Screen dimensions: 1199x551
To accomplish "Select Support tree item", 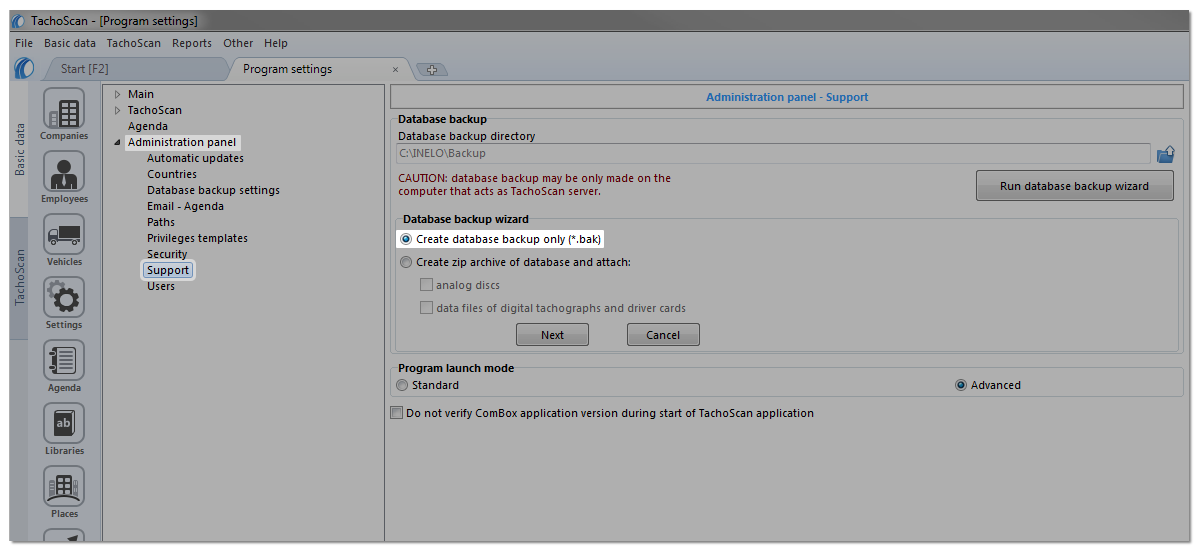I will (168, 271).
